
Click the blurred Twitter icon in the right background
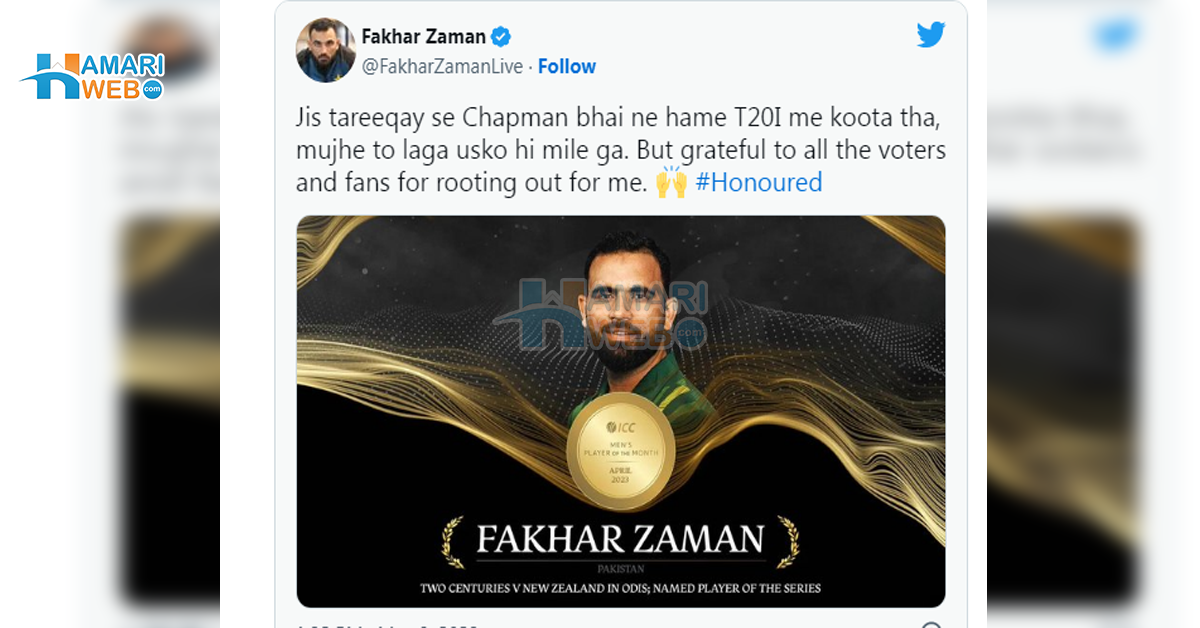1117,35
